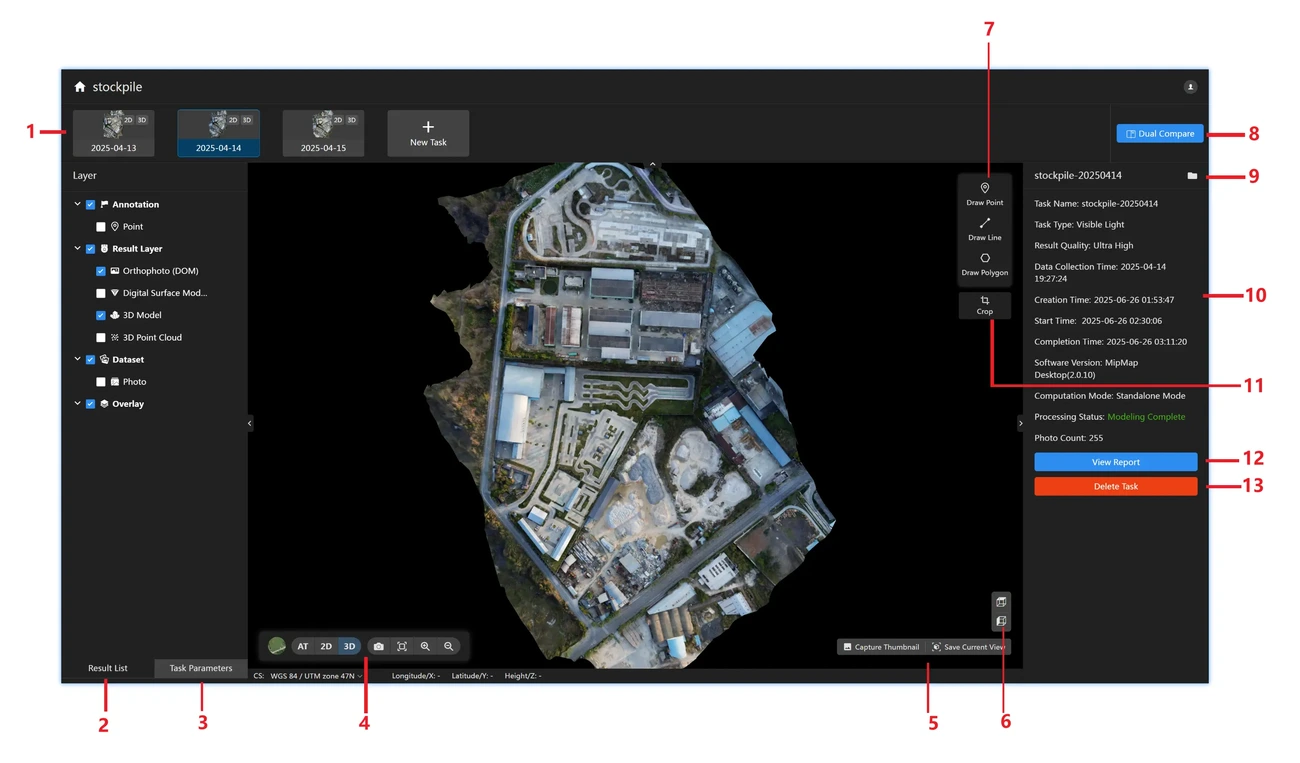1300x763 pixels.
Task: Open the 2025-04-15 task thumbnail
Action: tap(322, 133)
